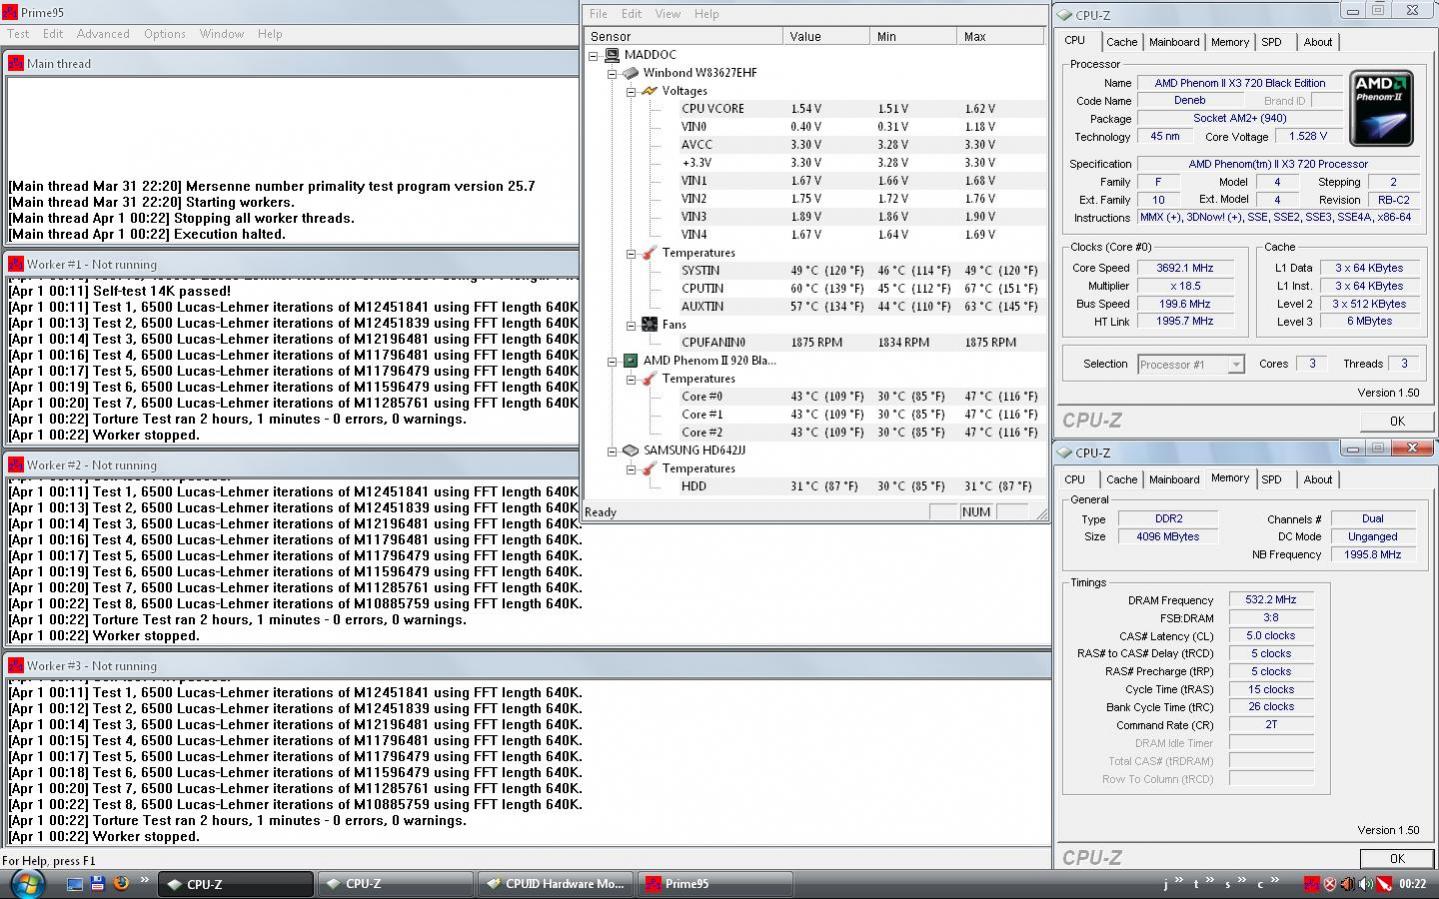The width and height of the screenshot is (1439, 899).
Task: Open Memory tab in upper CPU-Z
Action: [1230, 42]
